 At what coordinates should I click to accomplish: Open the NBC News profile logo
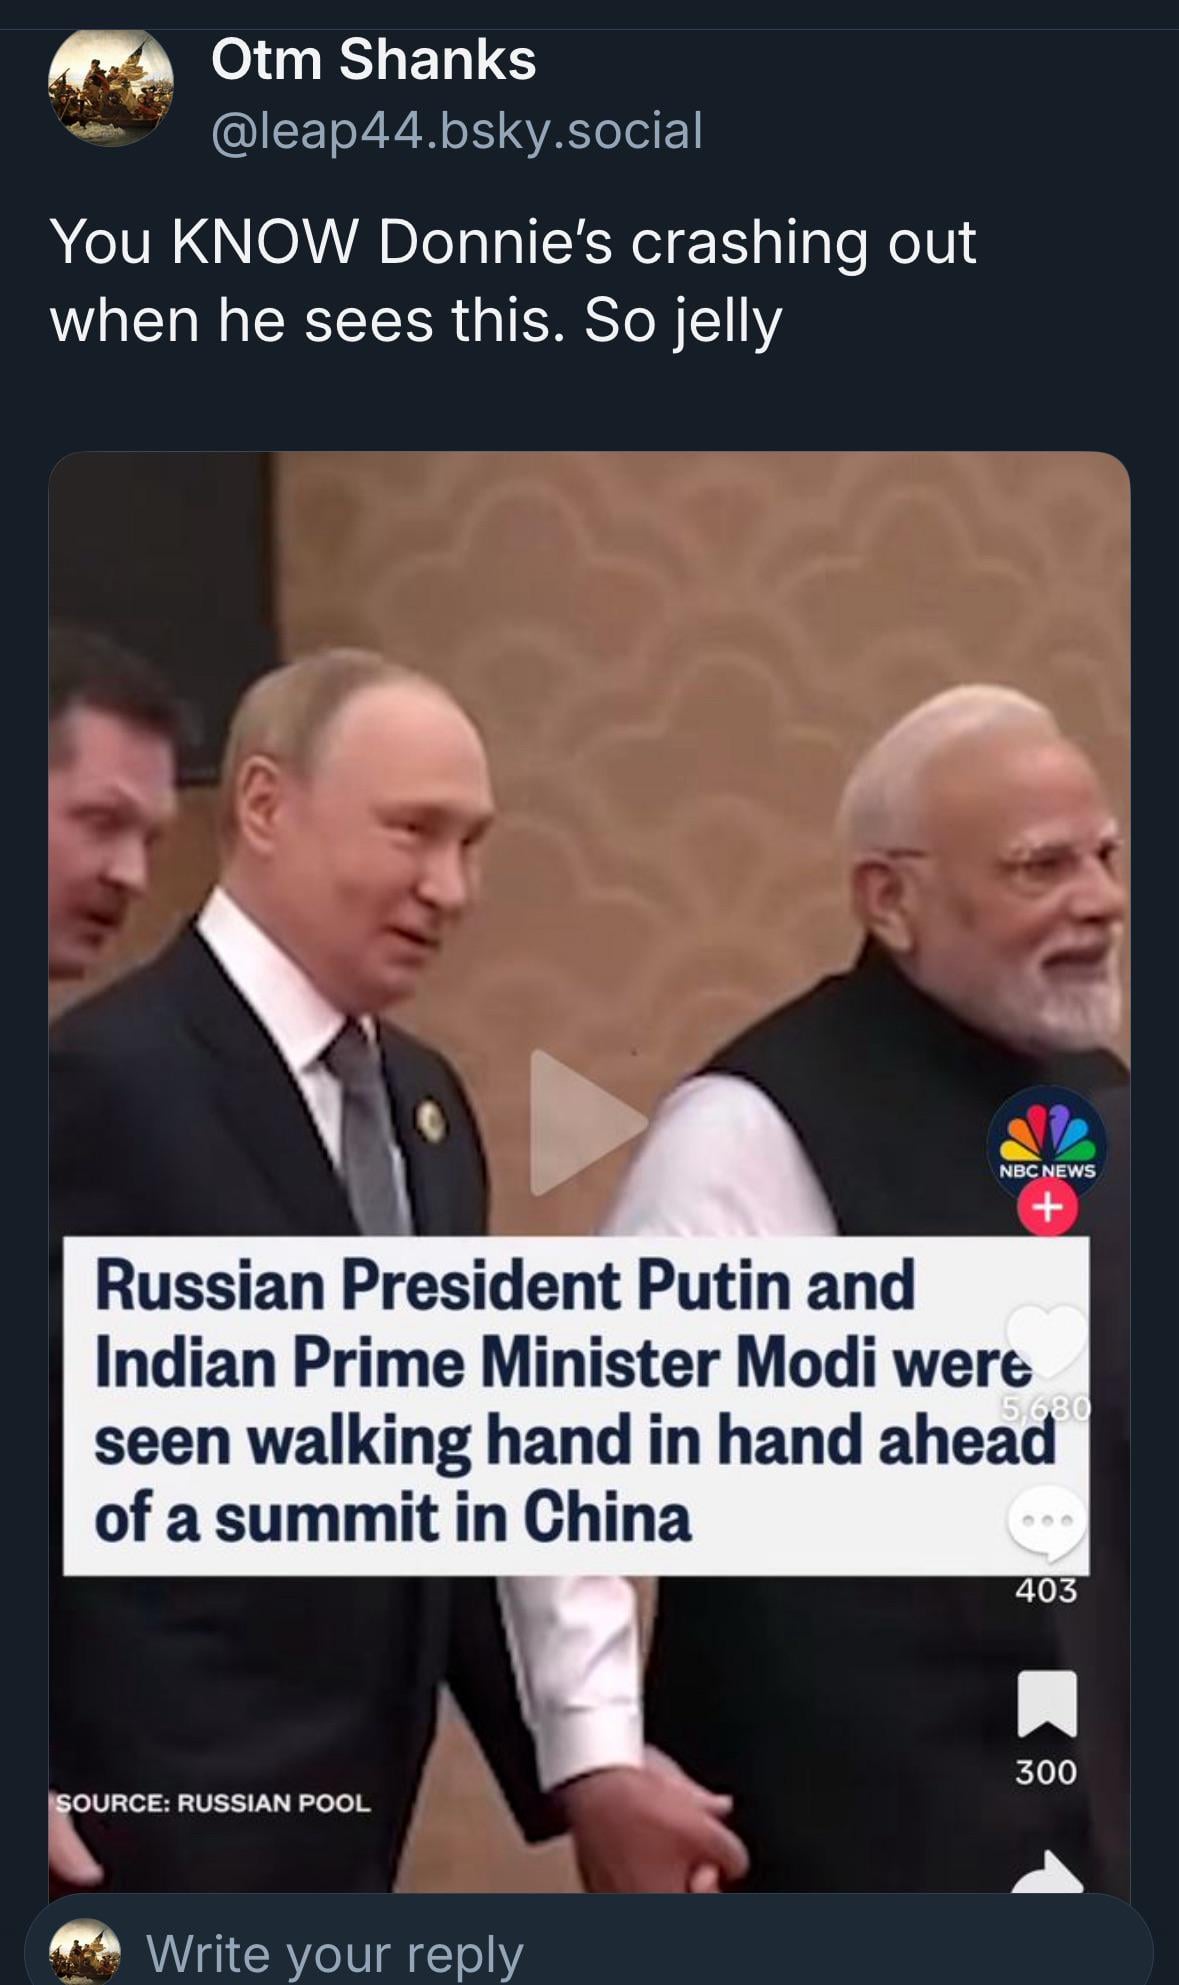coord(1046,1145)
